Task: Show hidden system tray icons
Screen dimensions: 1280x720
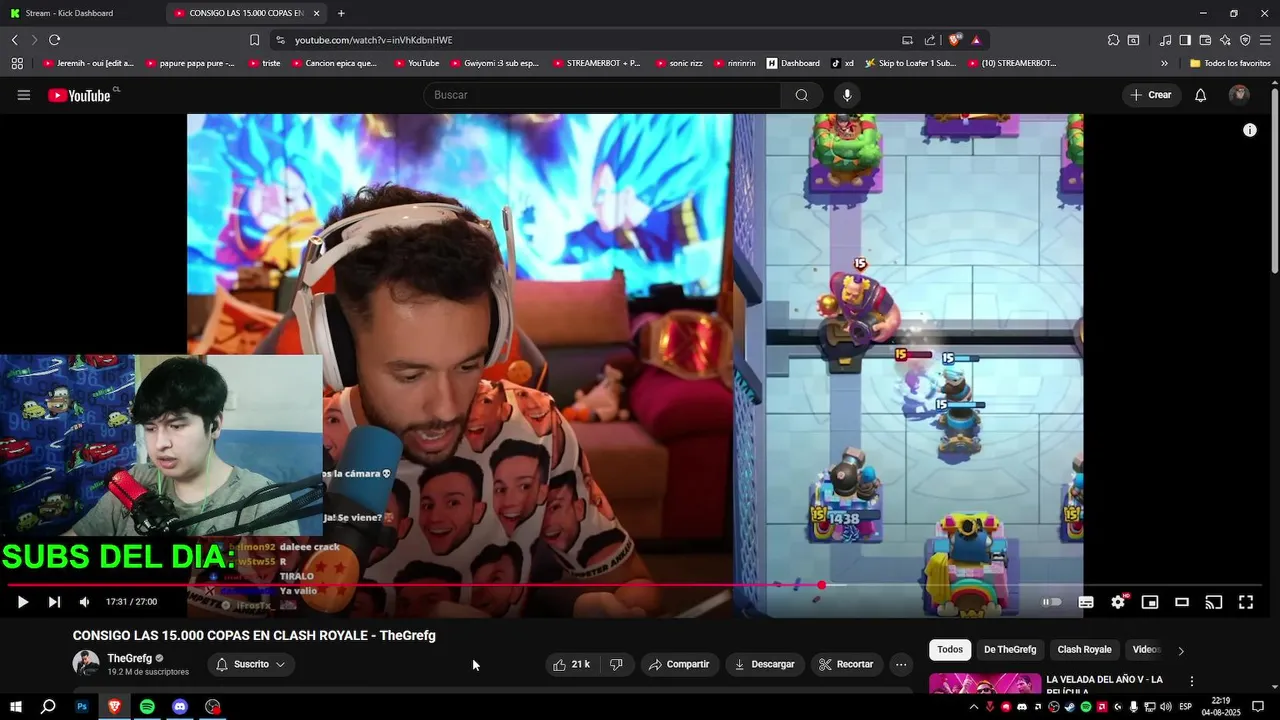Action: click(974, 707)
